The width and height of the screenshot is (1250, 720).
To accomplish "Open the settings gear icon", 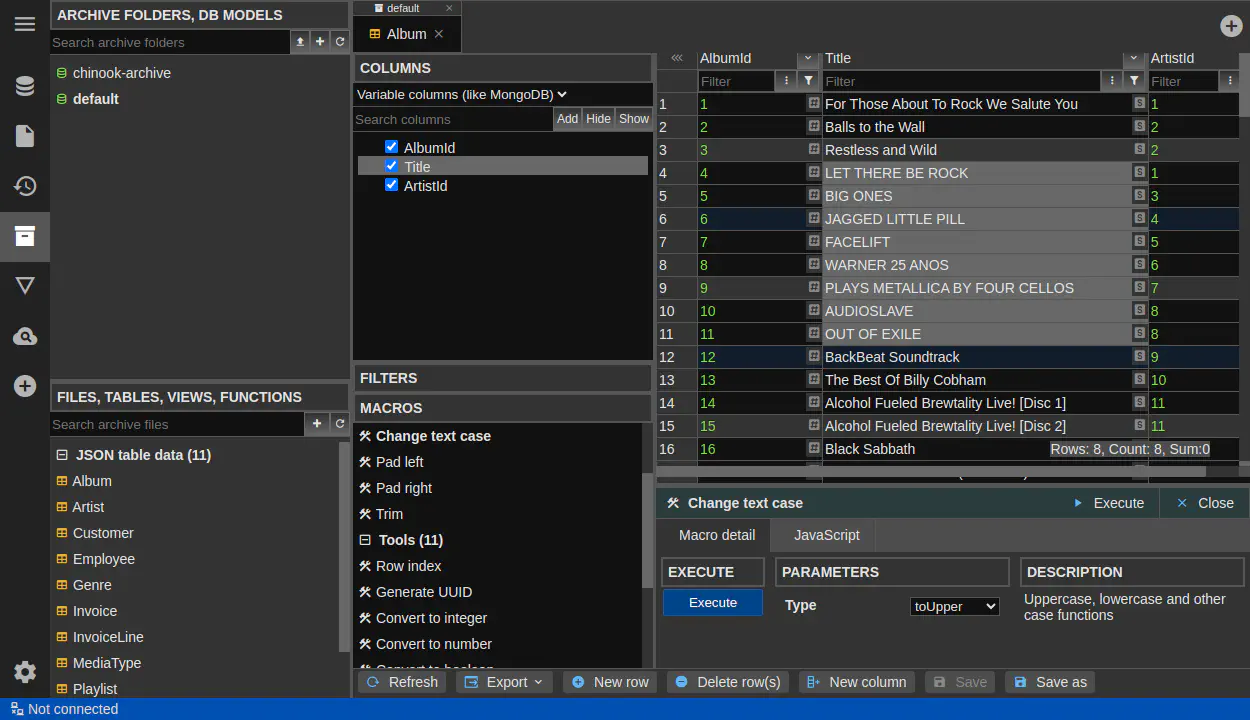I will coord(25,671).
